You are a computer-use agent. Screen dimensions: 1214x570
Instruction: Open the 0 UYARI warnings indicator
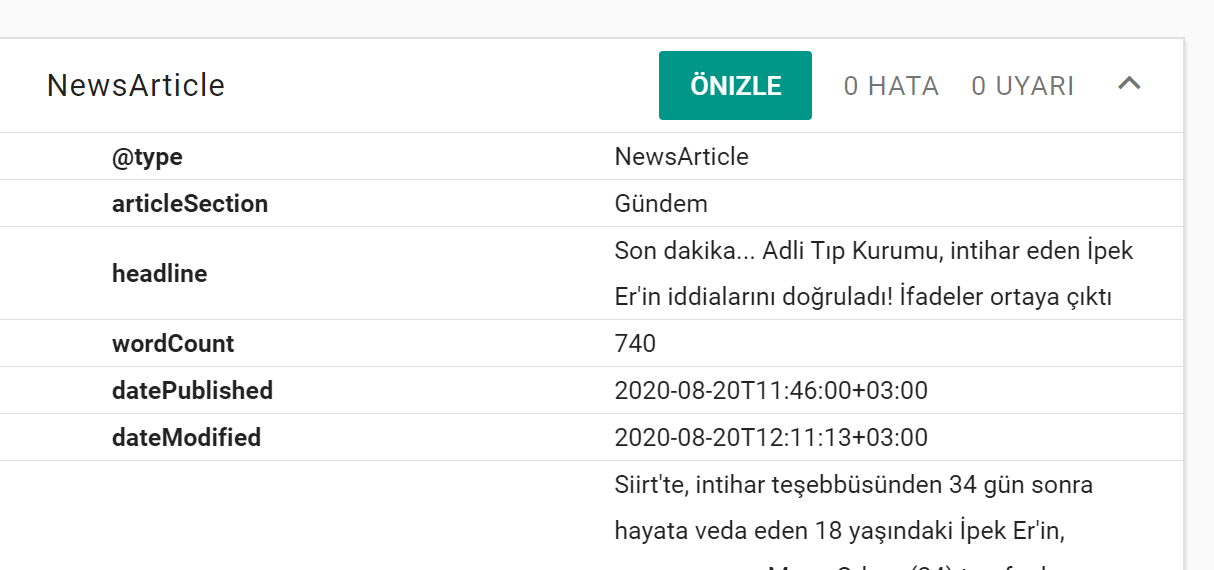[x=1022, y=87]
